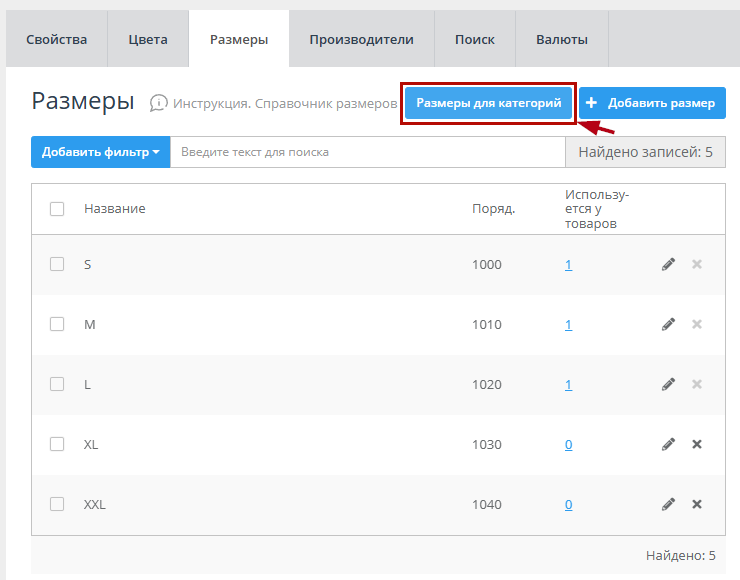
Task: Click the 'Размеры для категорий' button
Action: (489, 103)
